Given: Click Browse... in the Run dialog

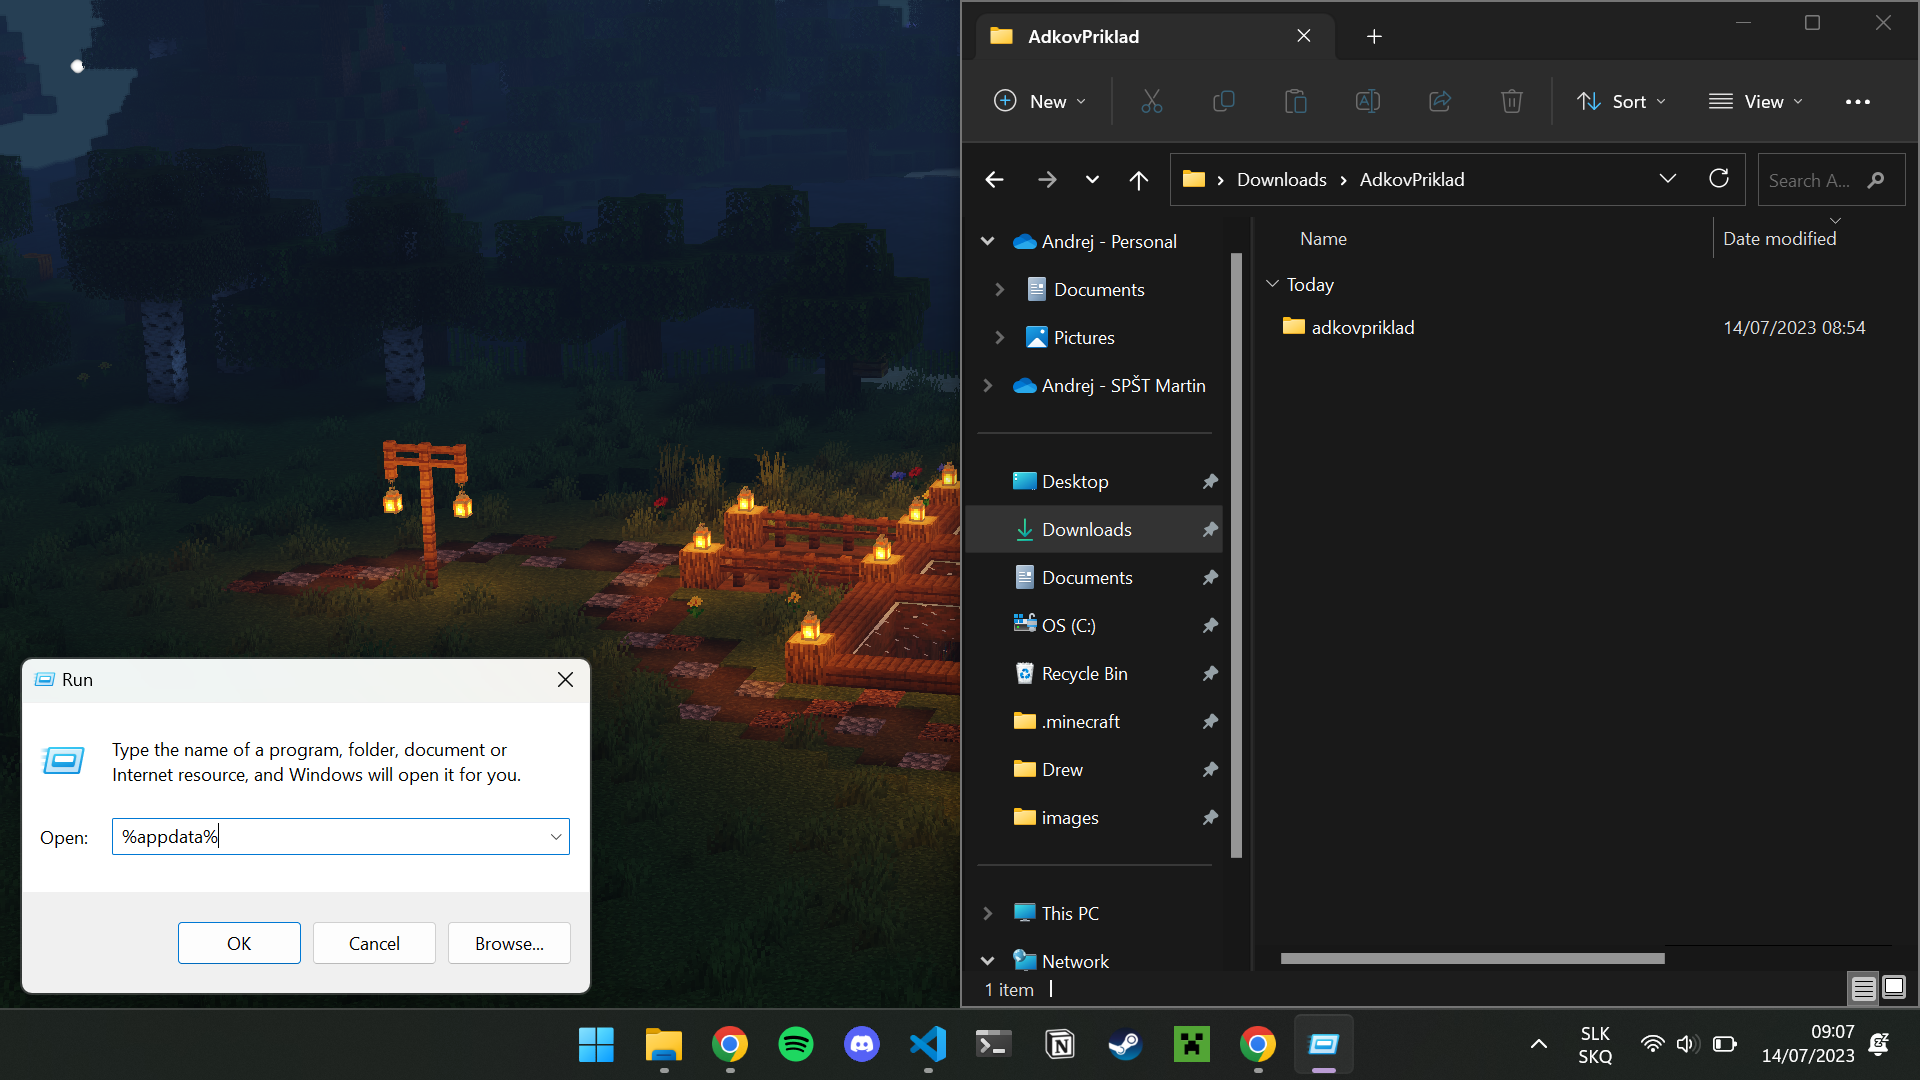Looking at the screenshot, I should (509, 943).
